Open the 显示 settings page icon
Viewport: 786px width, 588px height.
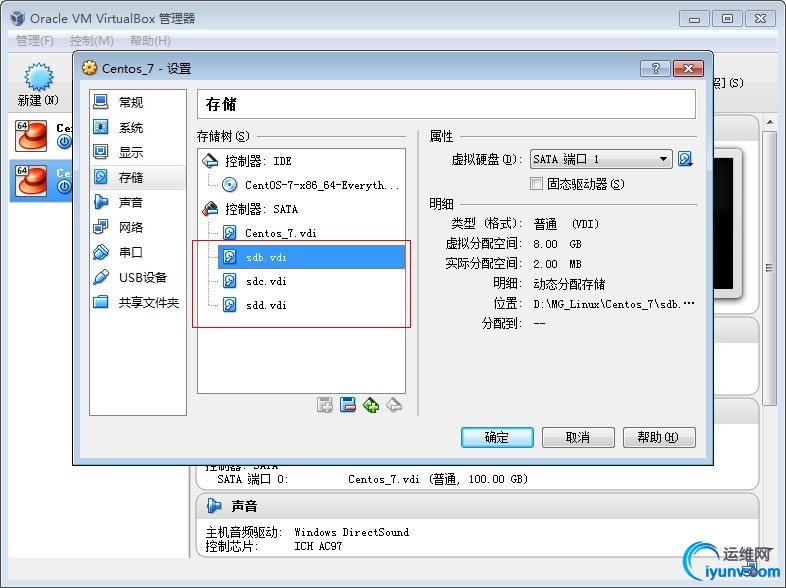(101, 151)
